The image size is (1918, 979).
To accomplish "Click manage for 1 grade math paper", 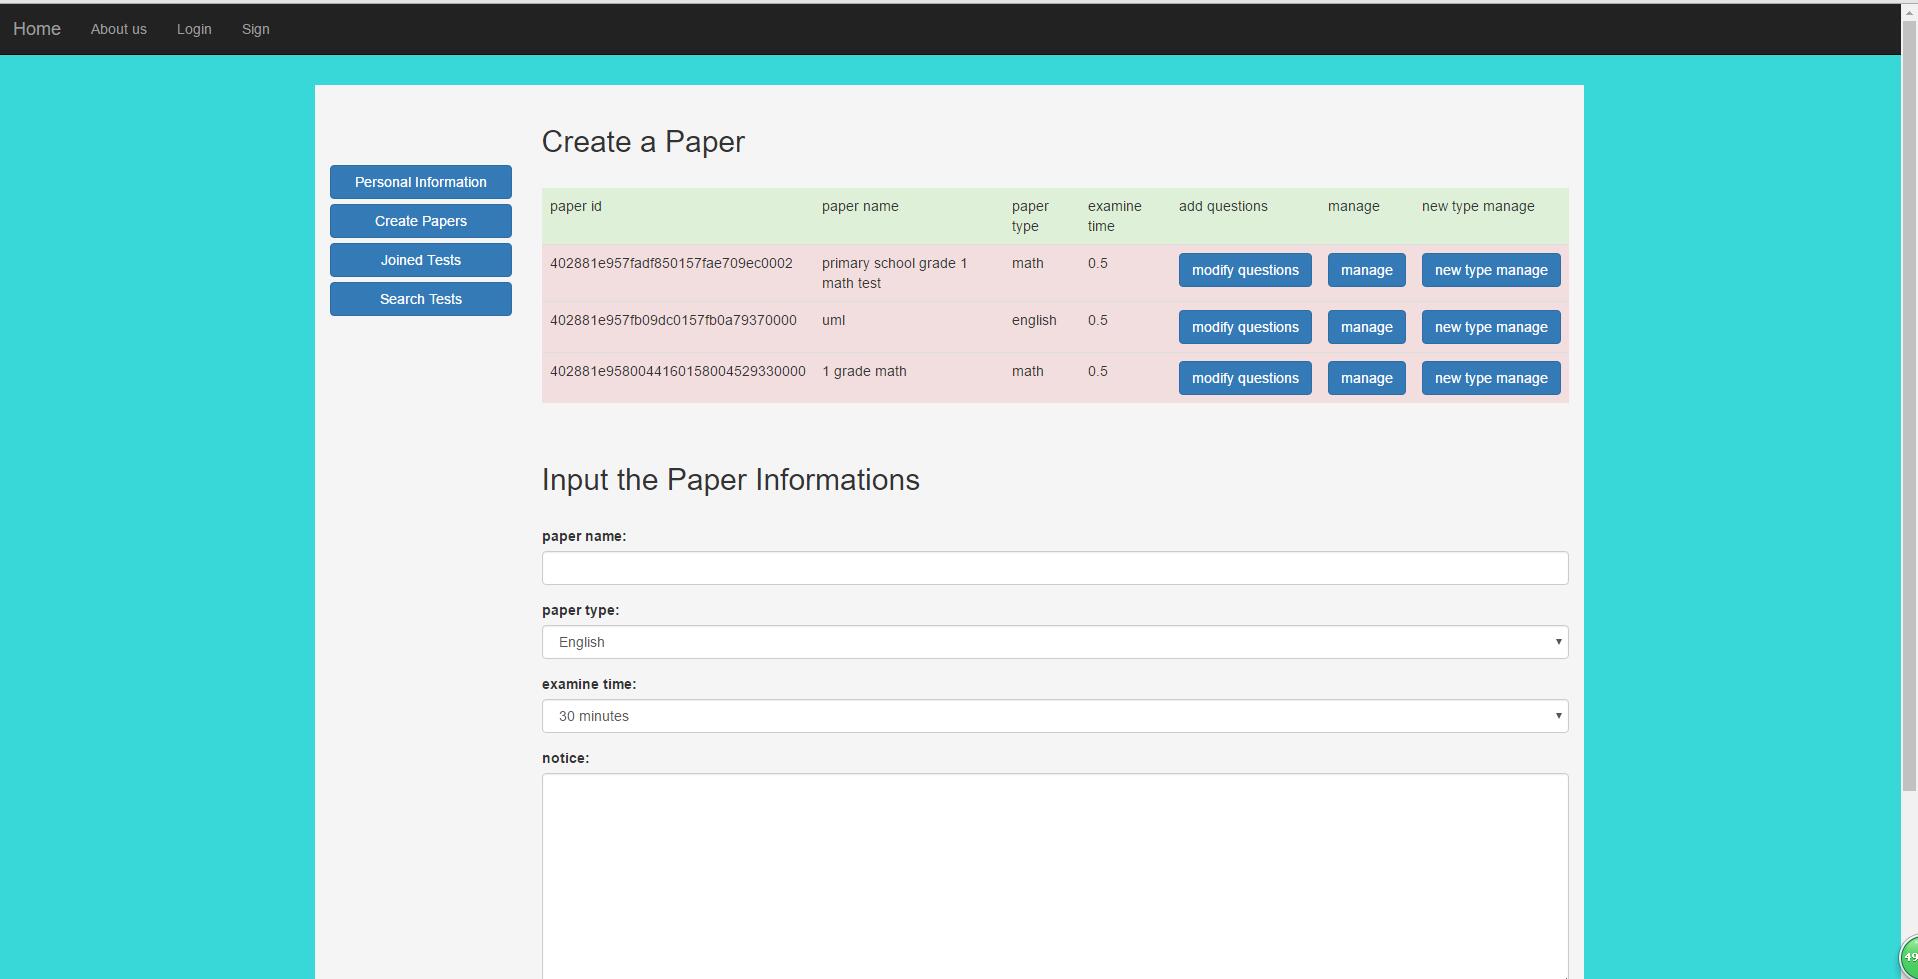I will [1367, 378].
